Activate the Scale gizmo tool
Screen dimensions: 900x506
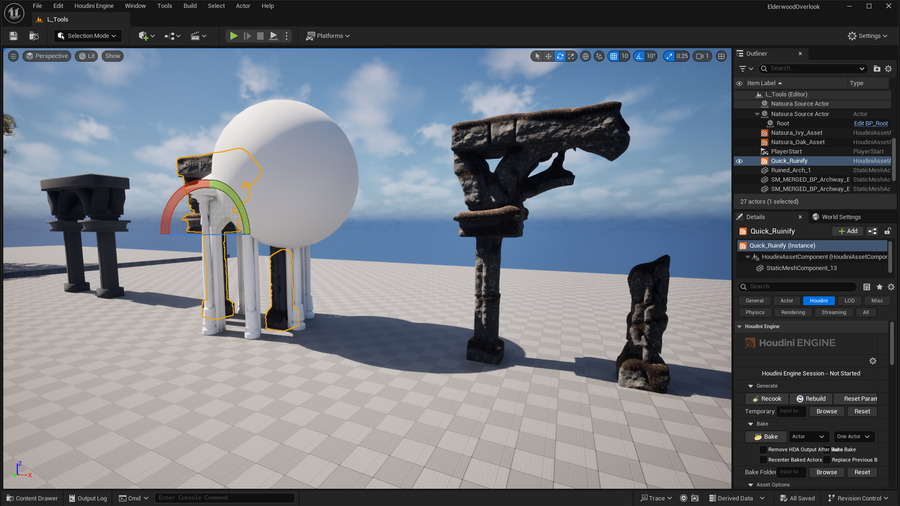tap(571, 56)
